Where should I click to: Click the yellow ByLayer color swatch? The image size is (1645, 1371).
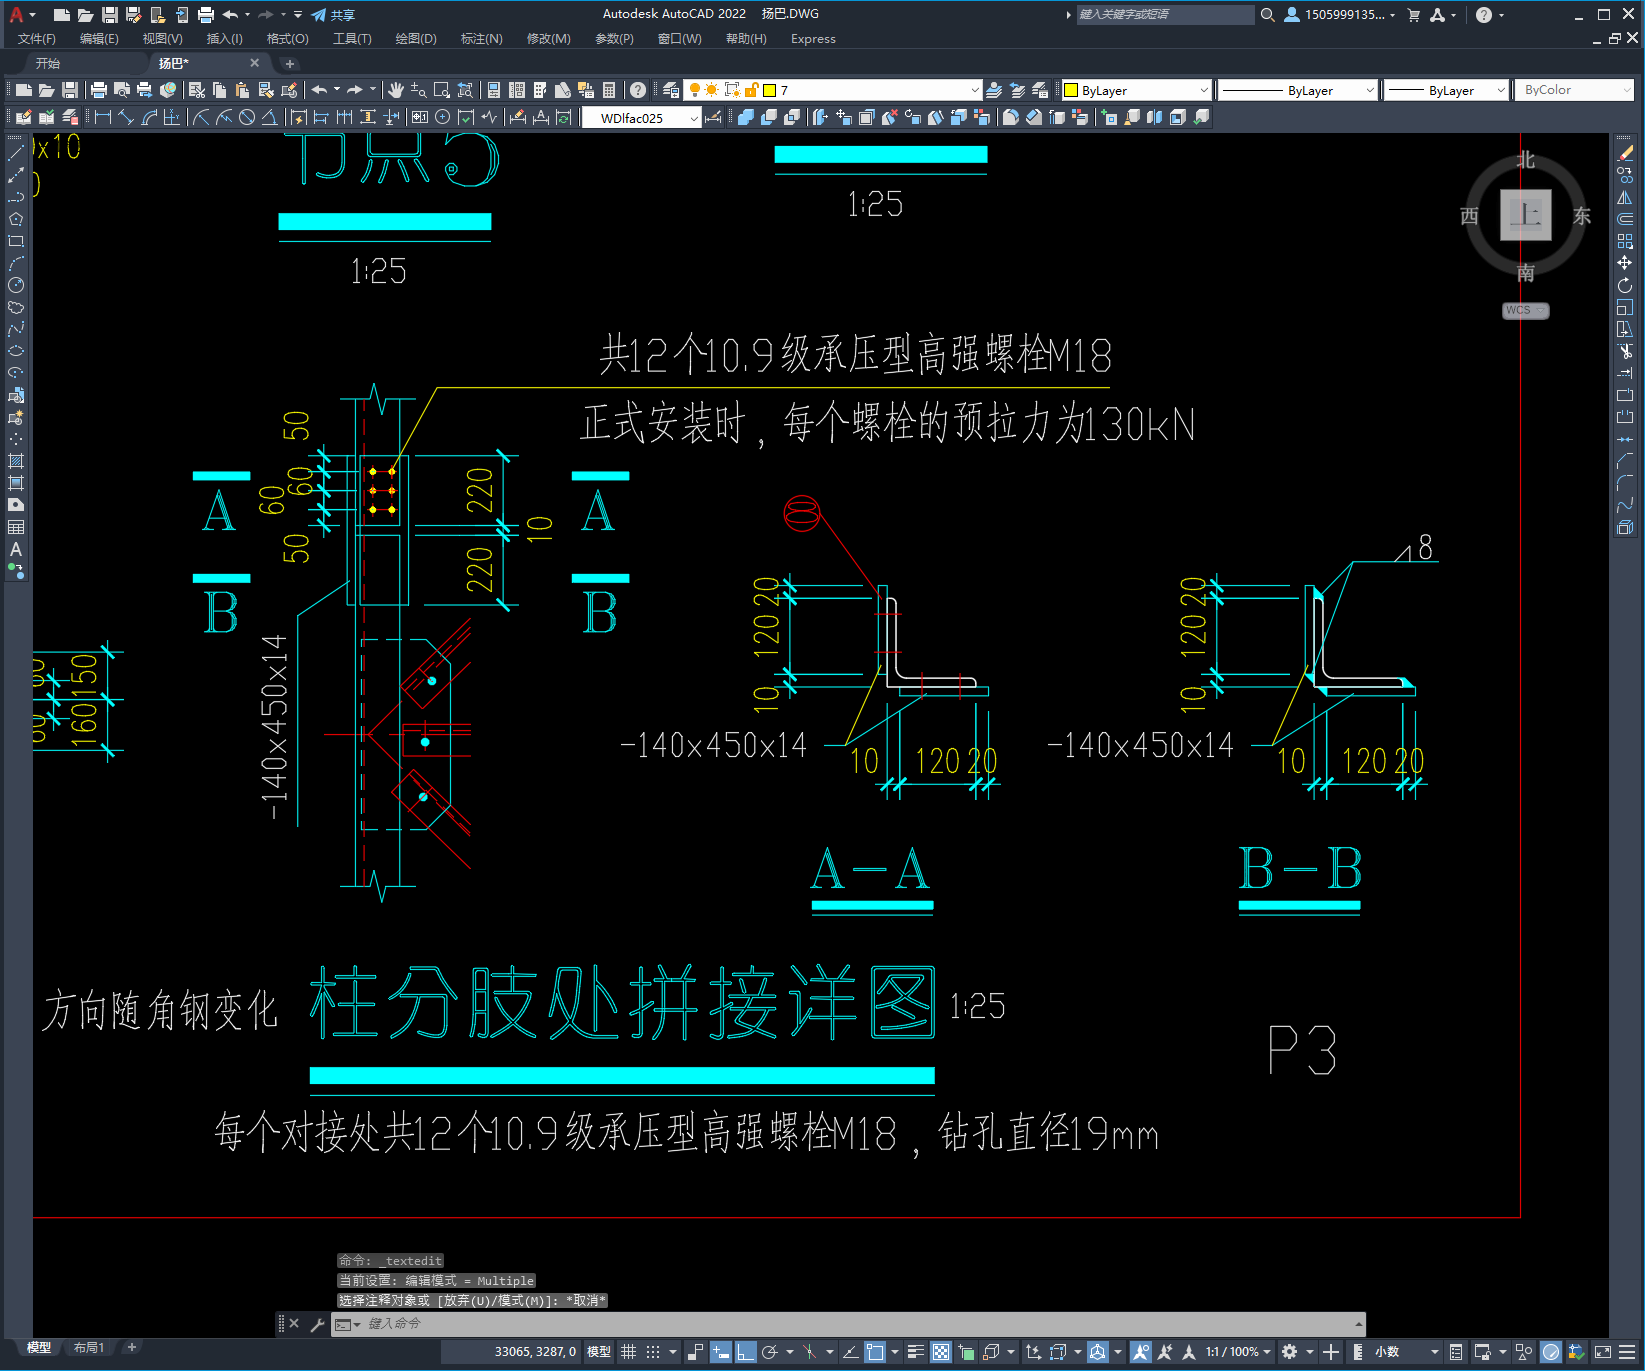click(x=1071, y=90)
